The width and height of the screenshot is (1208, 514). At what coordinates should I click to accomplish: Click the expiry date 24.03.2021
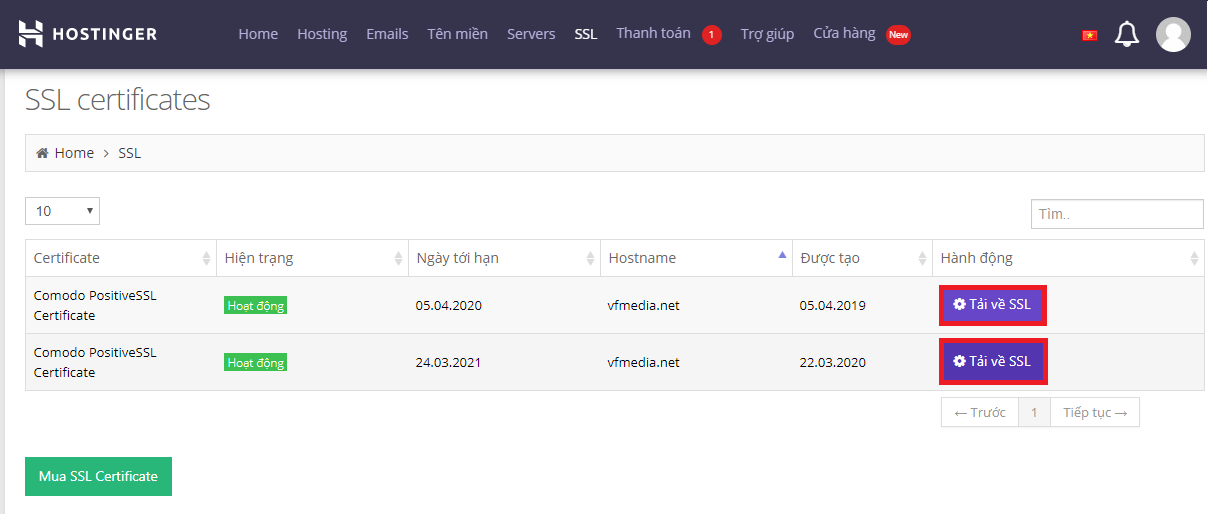pyautogui.click(x=449, y=363)
